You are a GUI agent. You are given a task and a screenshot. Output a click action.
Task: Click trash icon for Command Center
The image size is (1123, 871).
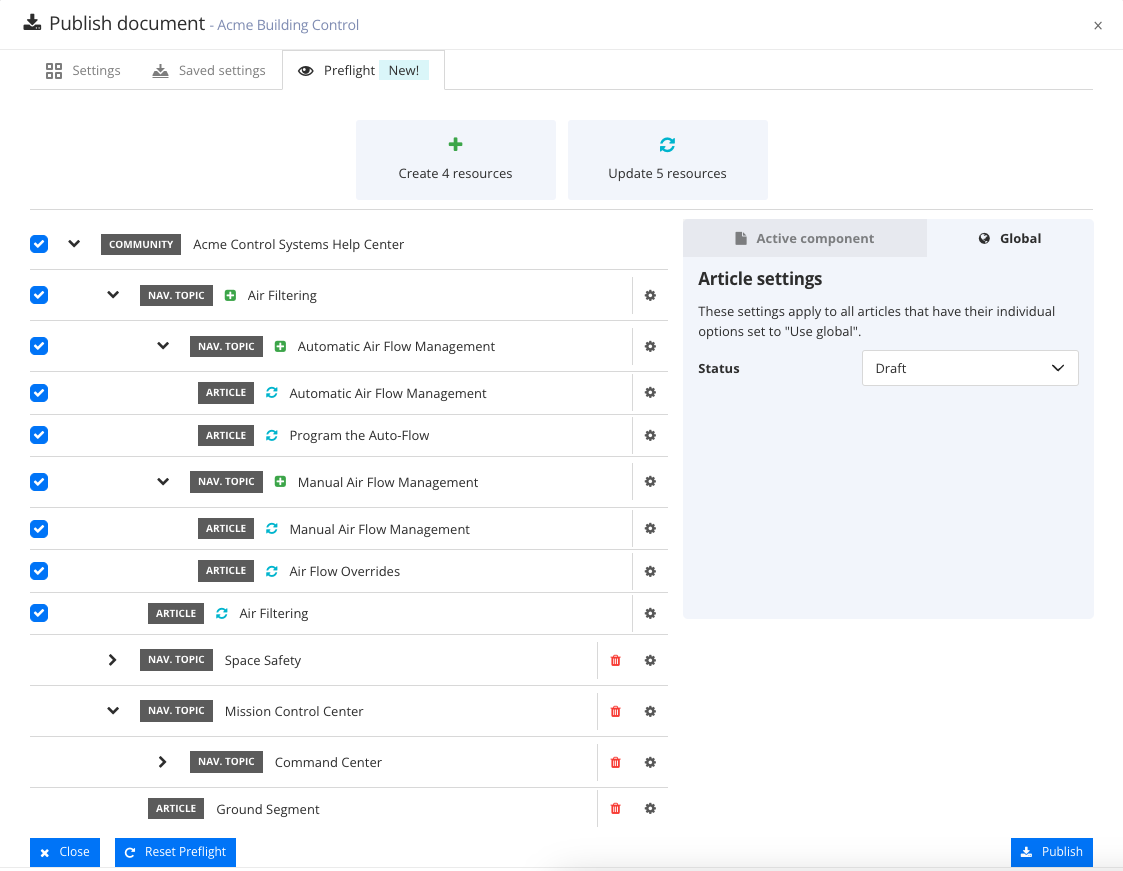tap(615, 762)
